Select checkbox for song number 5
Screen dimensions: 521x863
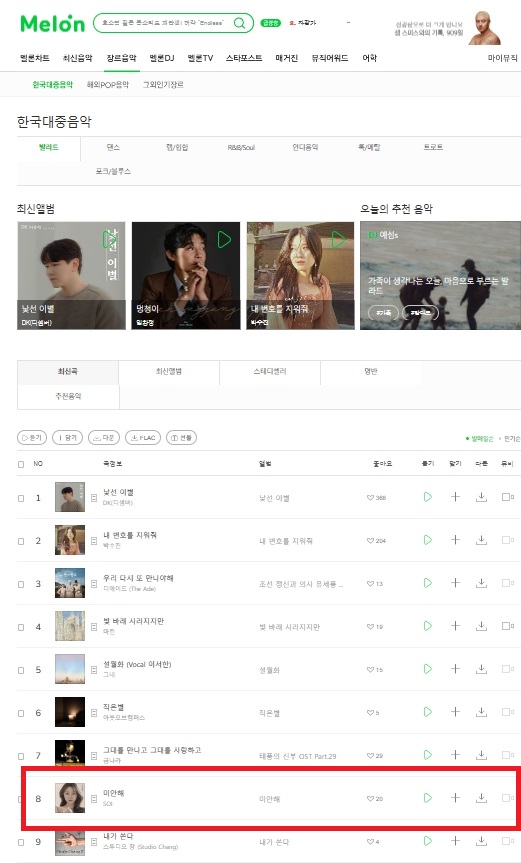(21, 670)
